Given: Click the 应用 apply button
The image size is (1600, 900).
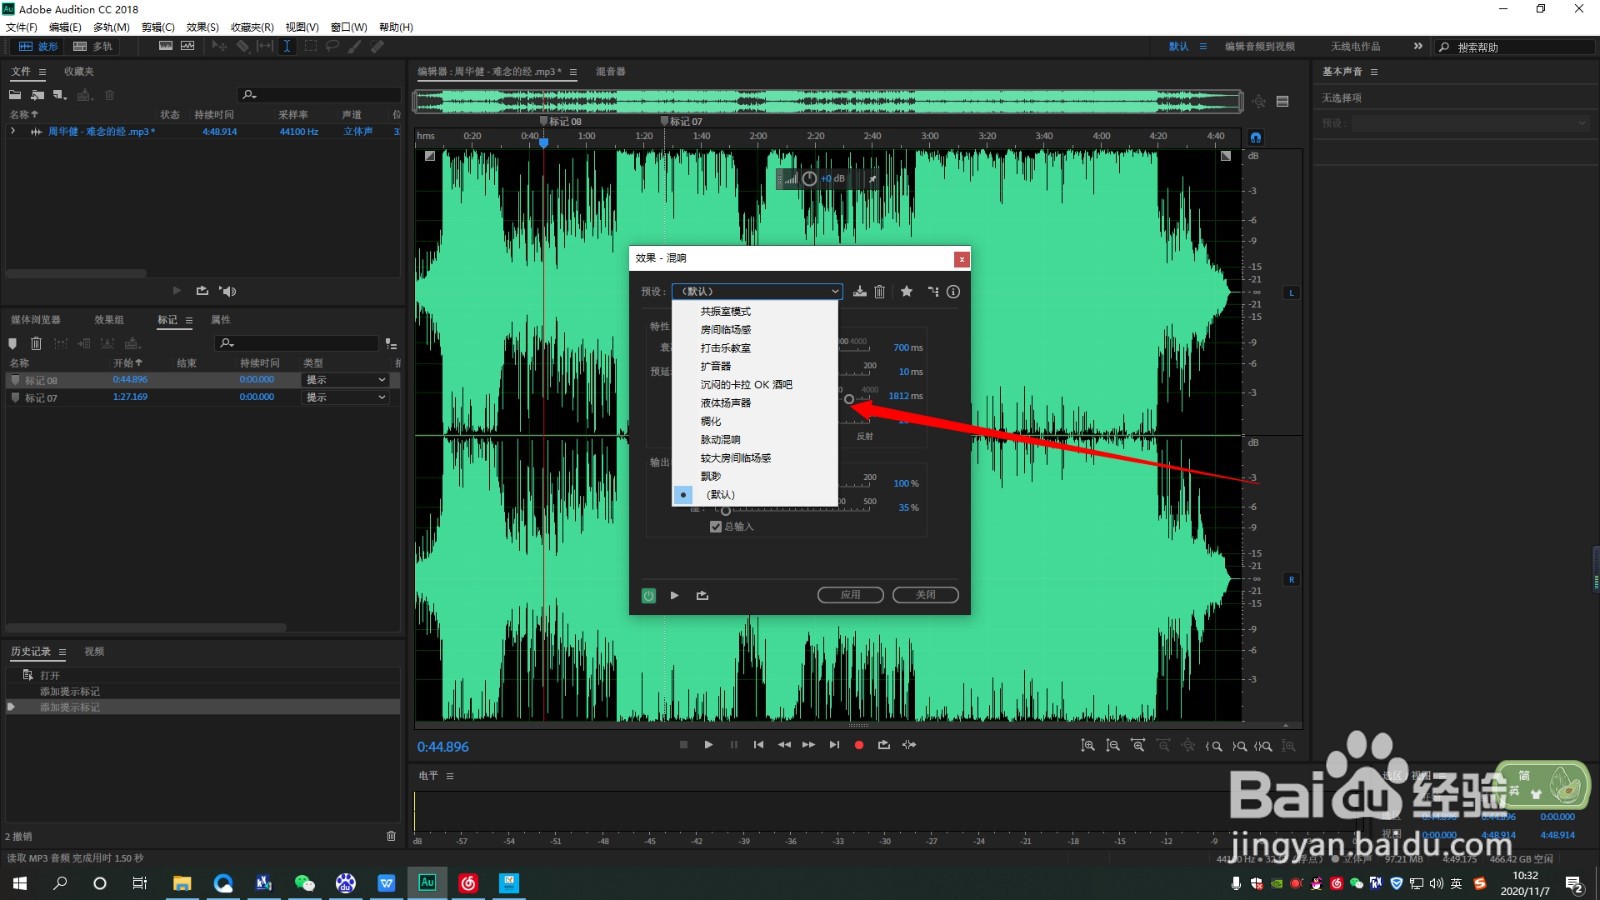Looking at the screenshot, I should [x=850, y=595].
